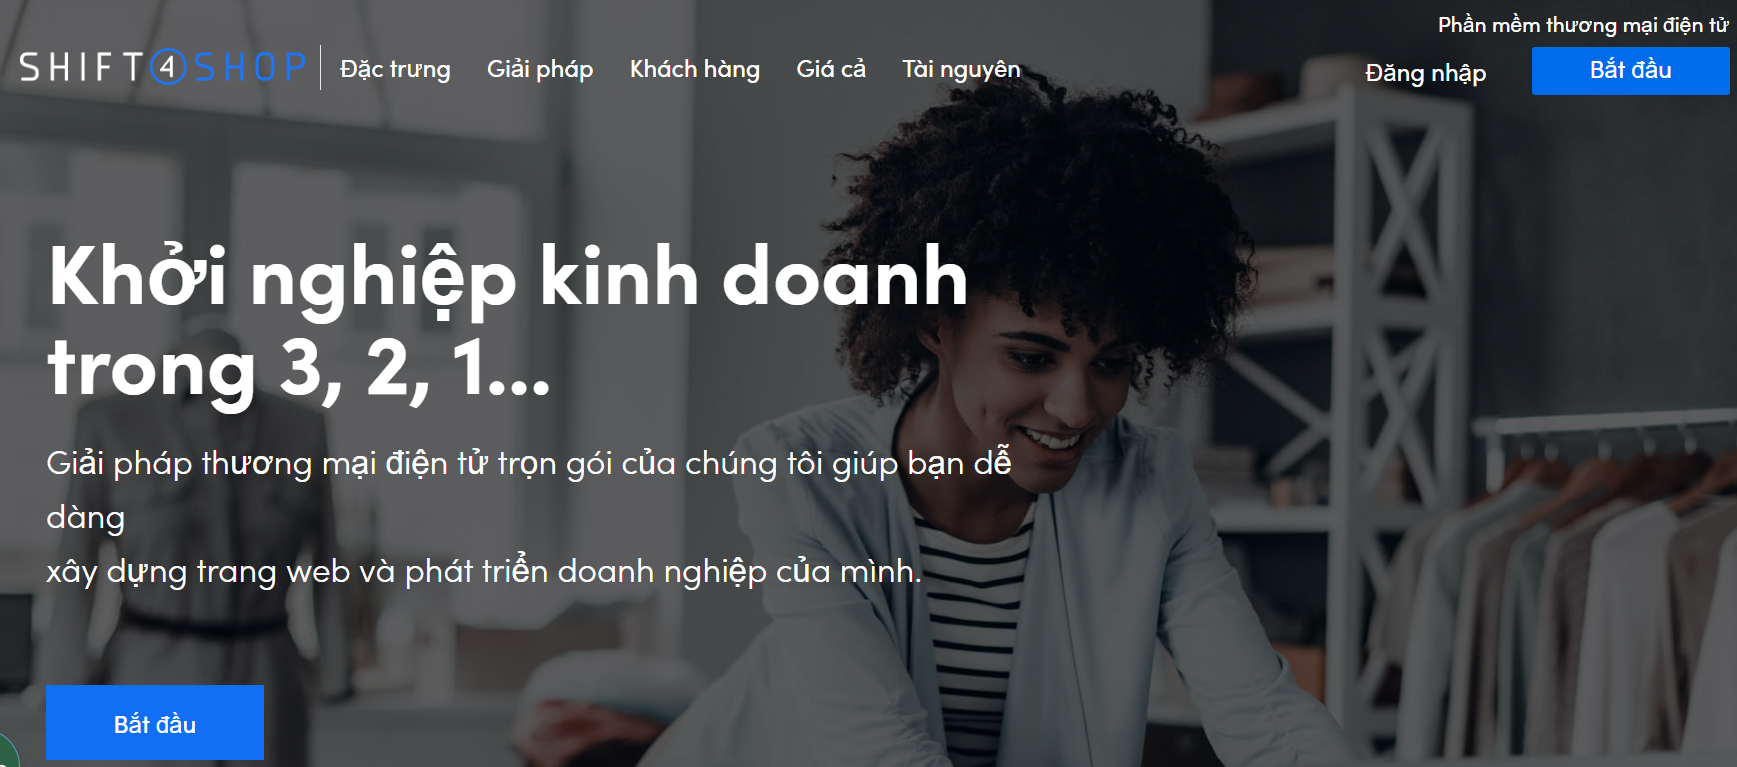Image resolution: width=1737 pixels, height=767 pixels.
Task: Click the Khởi nghiệp kinh doanh headline
Action: click(x=508, y=278)
